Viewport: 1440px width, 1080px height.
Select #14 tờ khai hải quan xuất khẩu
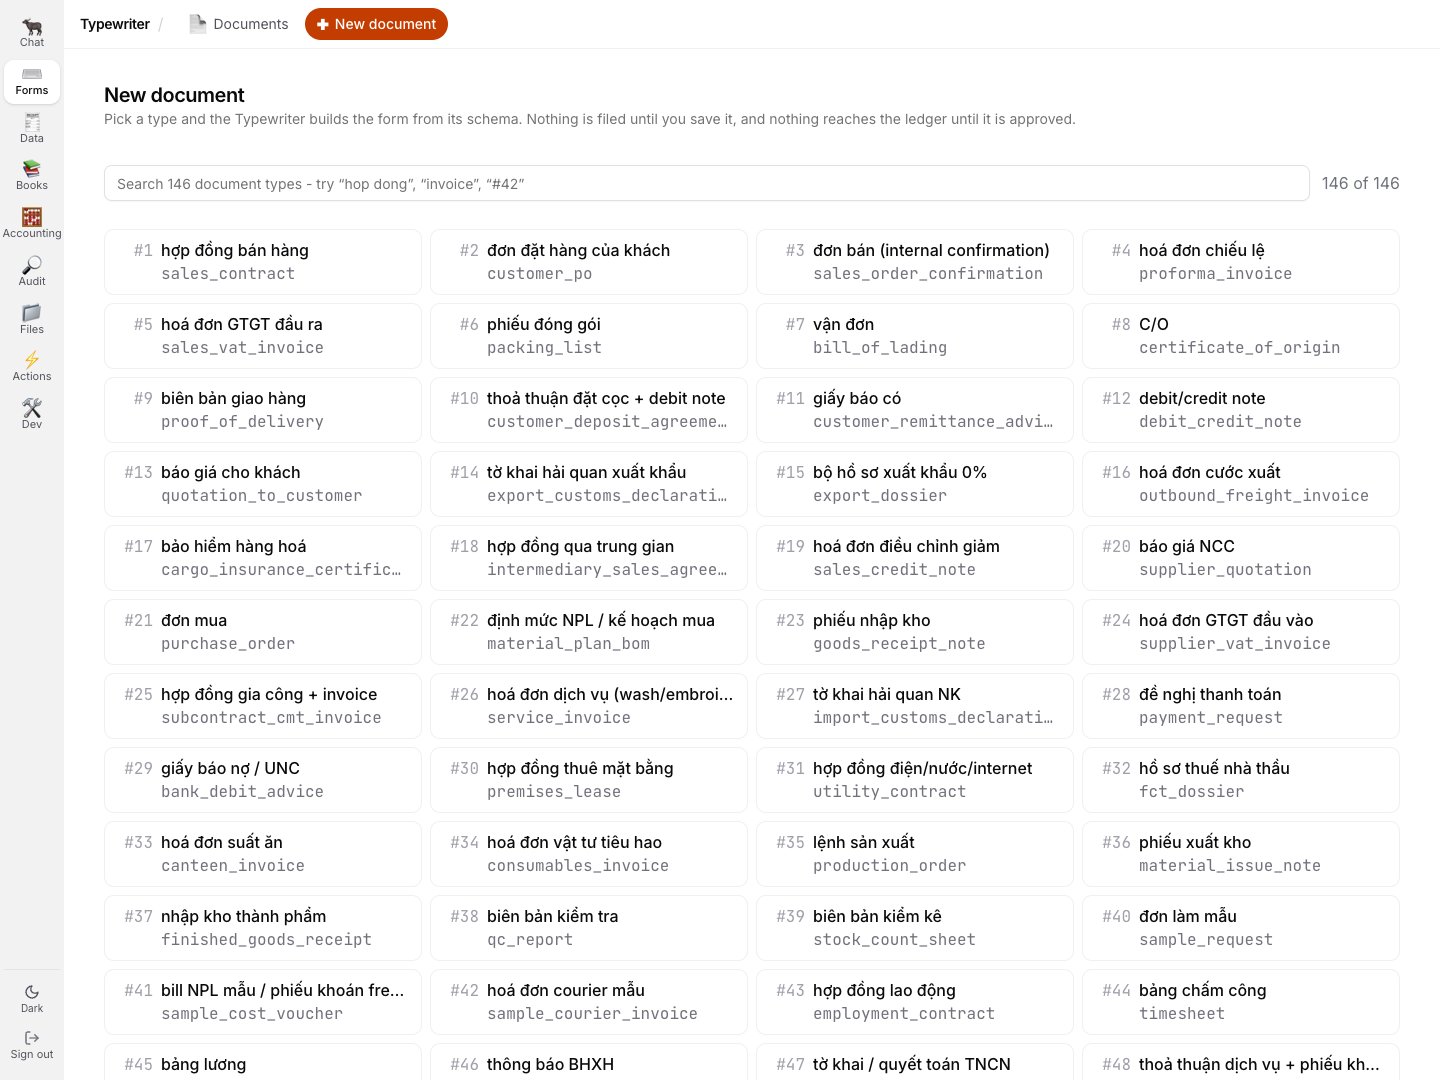(589, 484)
